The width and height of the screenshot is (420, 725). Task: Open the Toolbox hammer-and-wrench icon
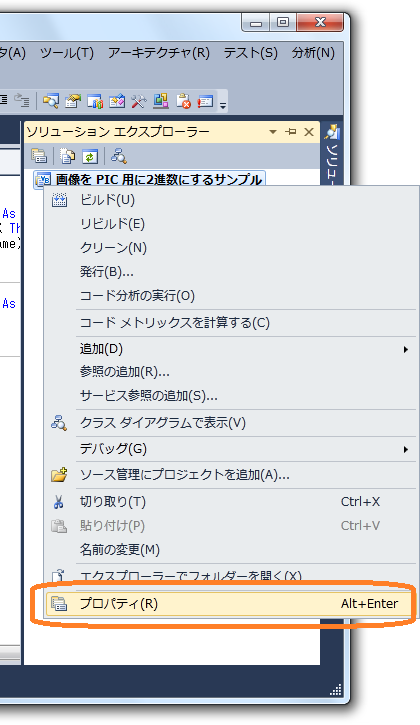click(x=138, y=101)
